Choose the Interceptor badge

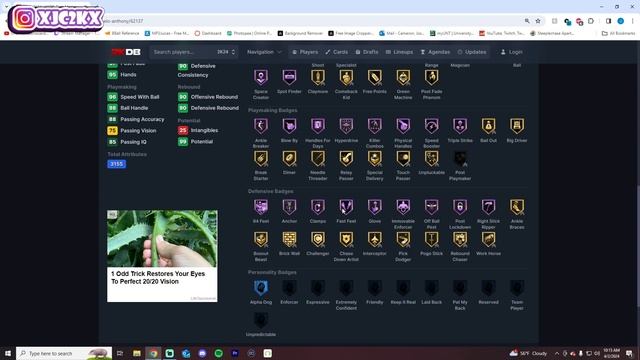pos(375,240)
